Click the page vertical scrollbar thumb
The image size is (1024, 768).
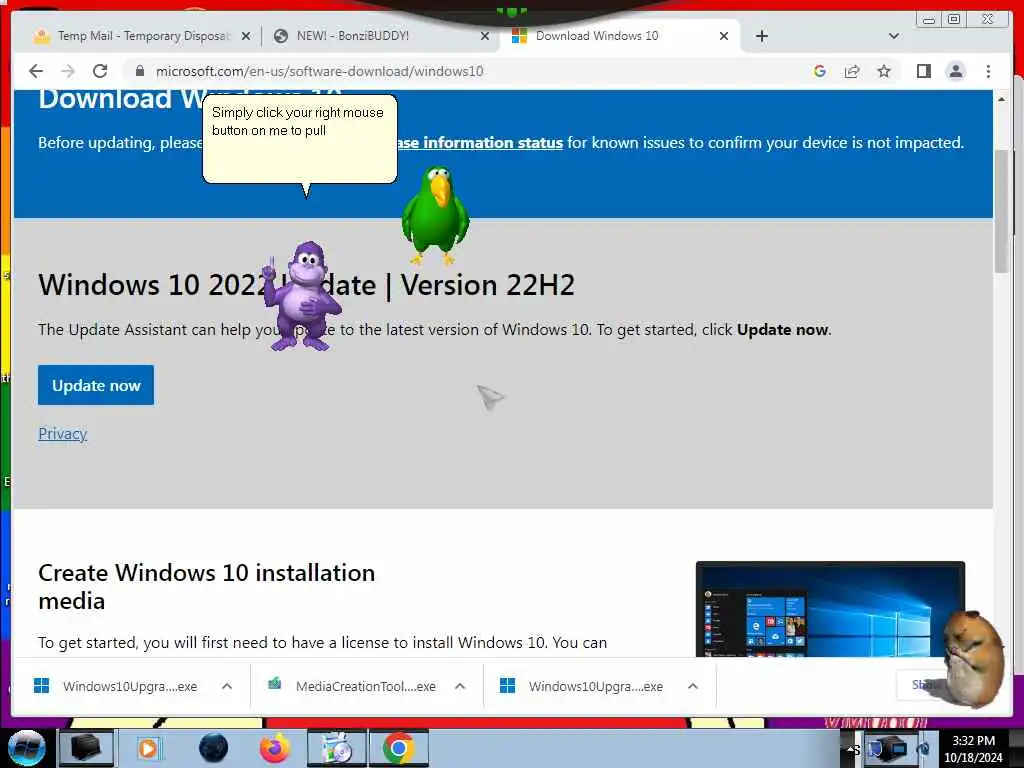[x=1001, y=211]
